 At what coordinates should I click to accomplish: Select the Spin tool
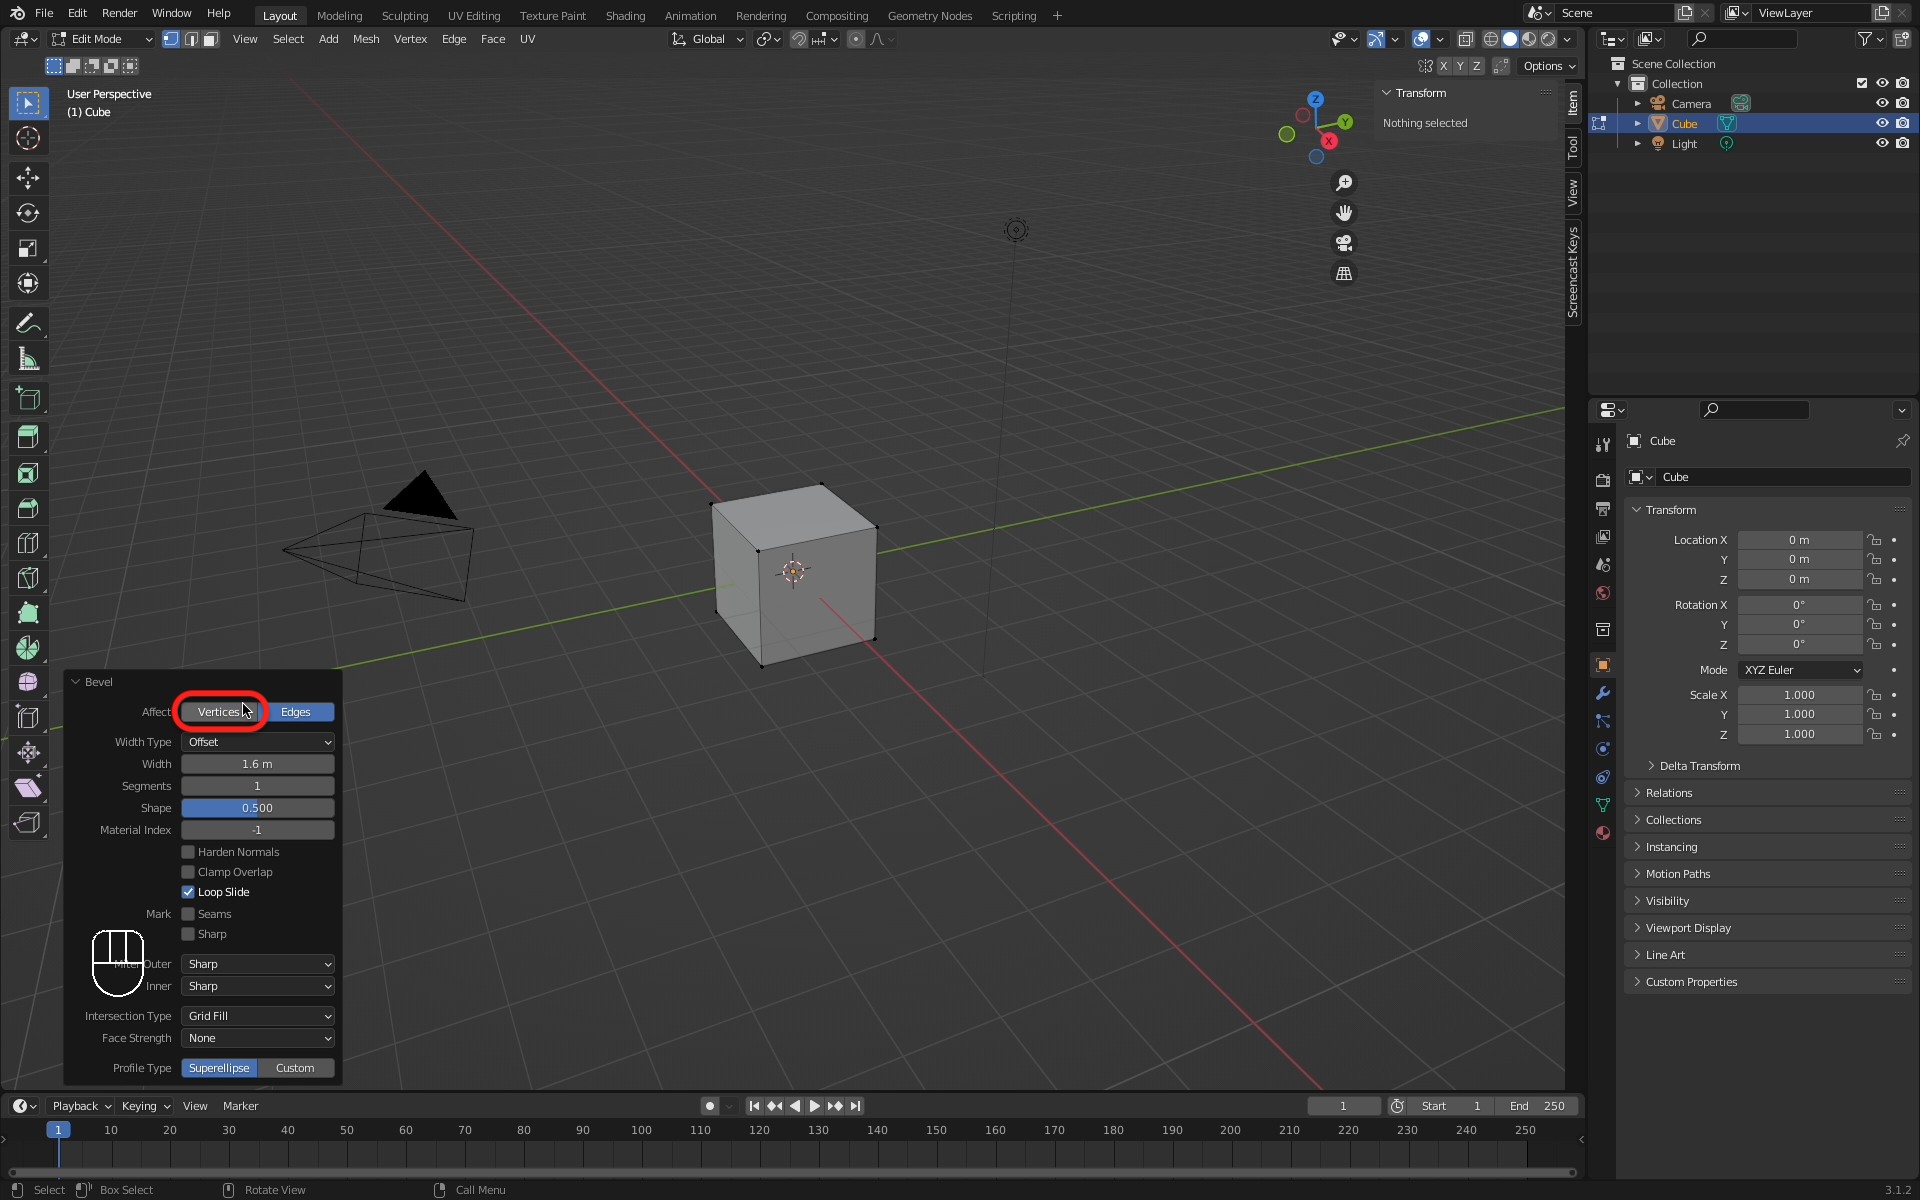coord(28,648)
